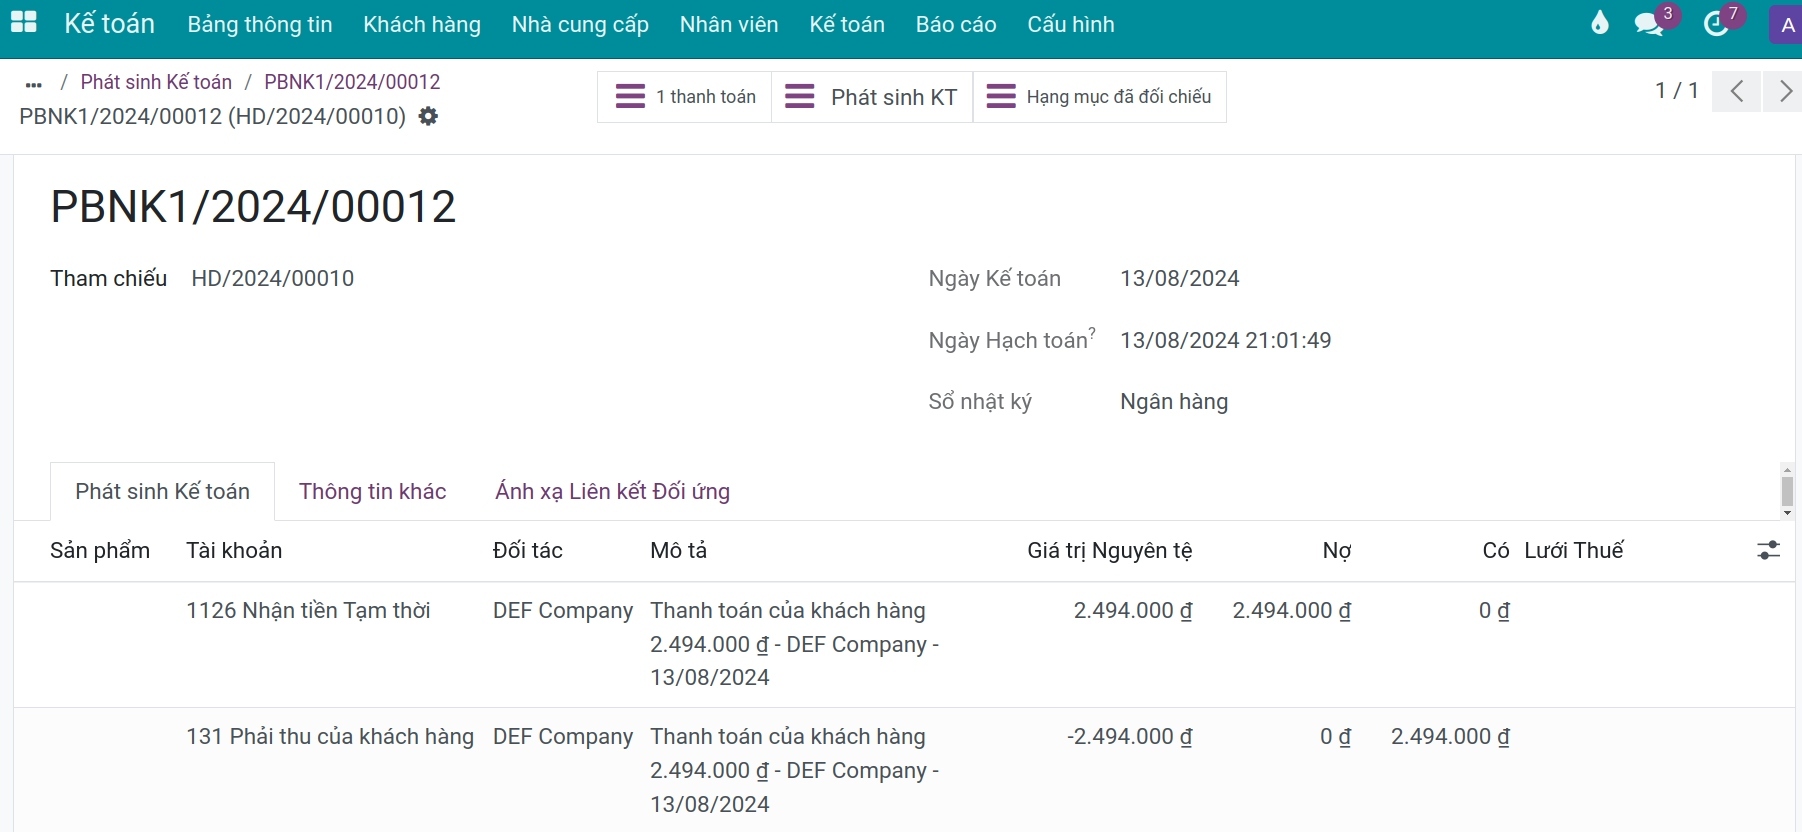Click the HD/2024/00010 reference value
Image resolution: width=1802 pixels, height=832 pixels.
pyautogui.click(x=273, y=278)
